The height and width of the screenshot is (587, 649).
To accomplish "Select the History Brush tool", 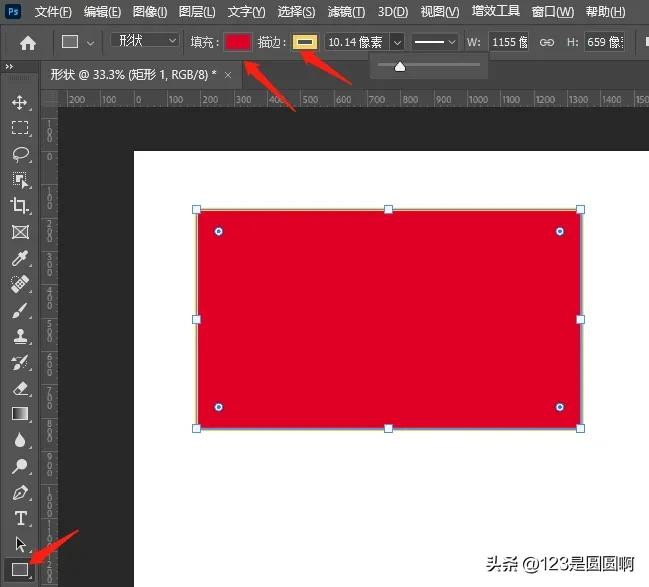I will (20, 362).
